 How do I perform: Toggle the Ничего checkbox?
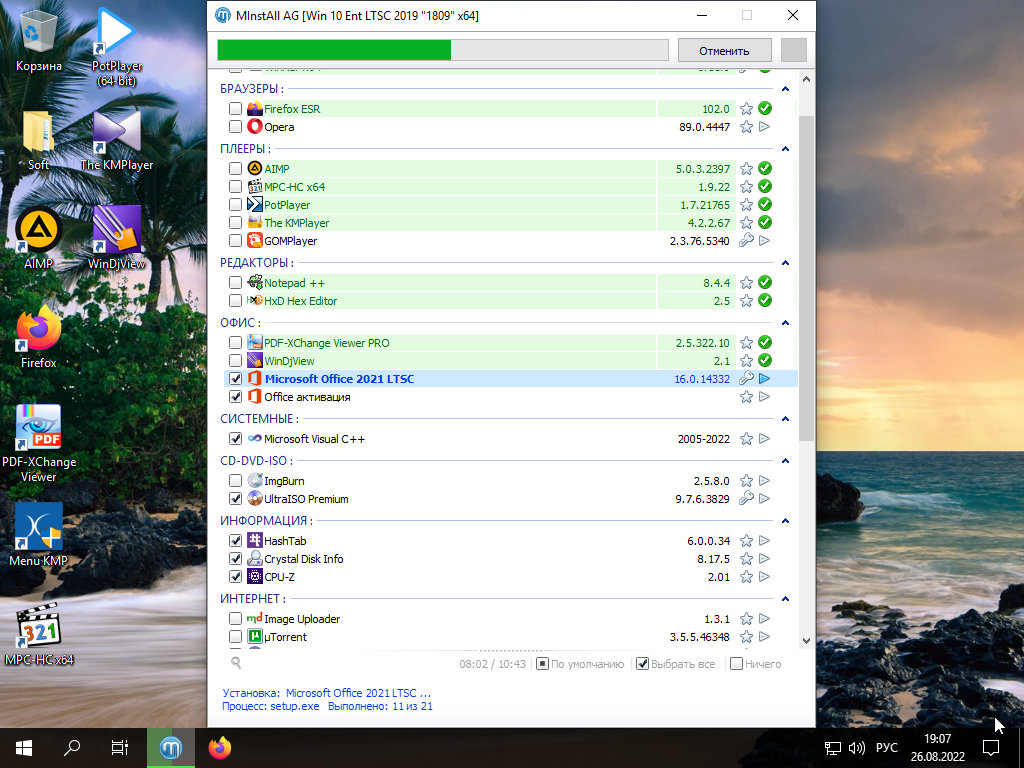(737, 664)
